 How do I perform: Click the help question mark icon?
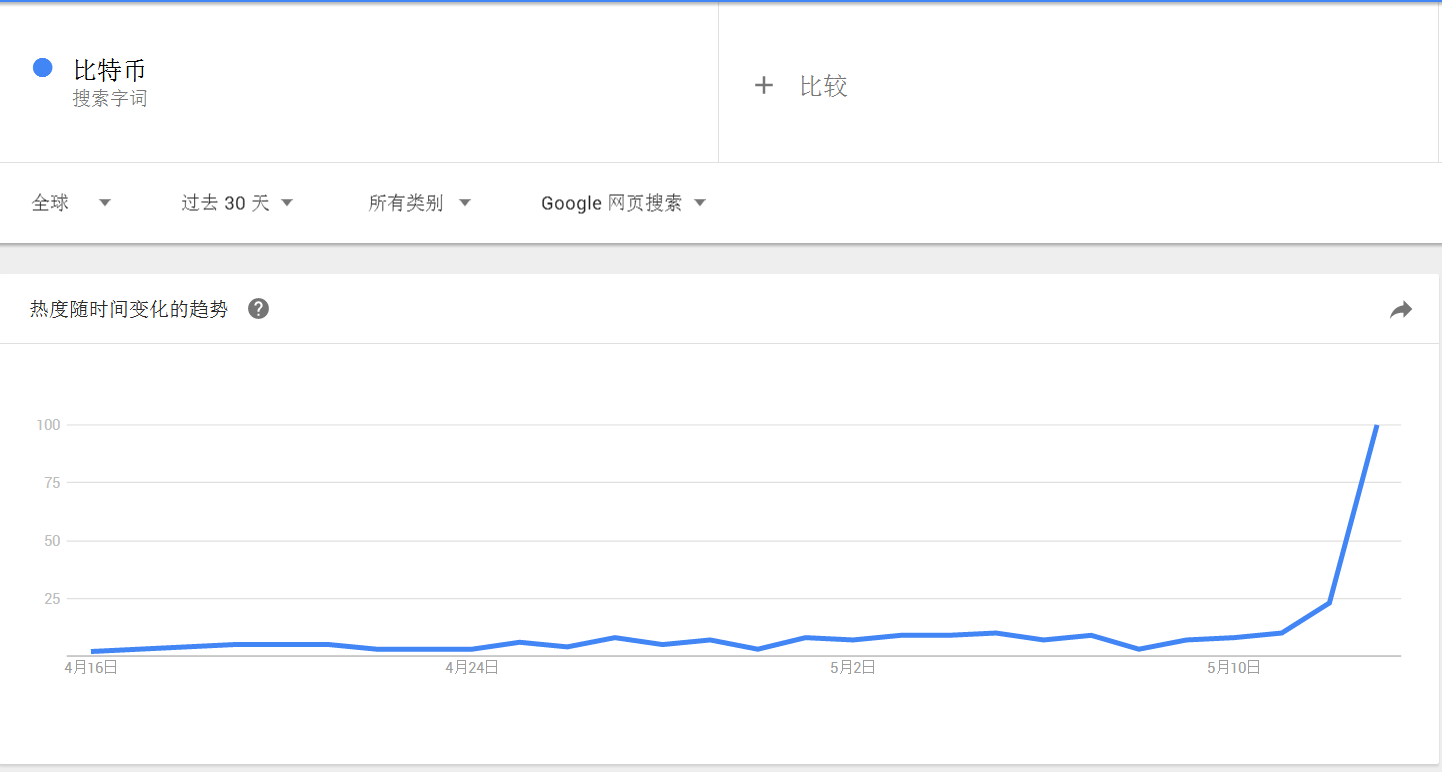[x=258, y=309]
